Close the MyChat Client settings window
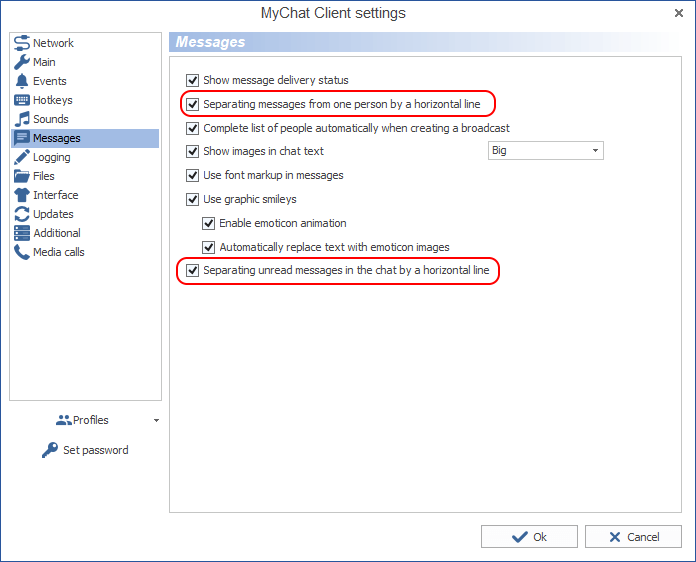 coord(679,13)
